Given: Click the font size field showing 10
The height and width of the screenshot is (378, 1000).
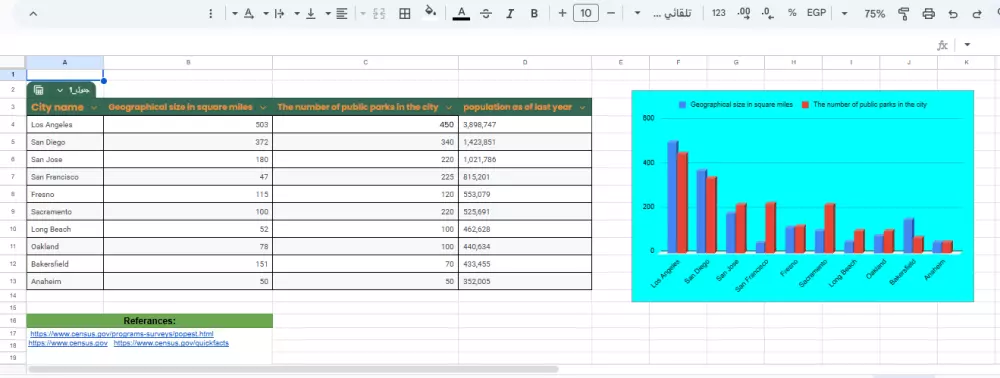Looking at the screenshot, I should click(x=586, y=13).
